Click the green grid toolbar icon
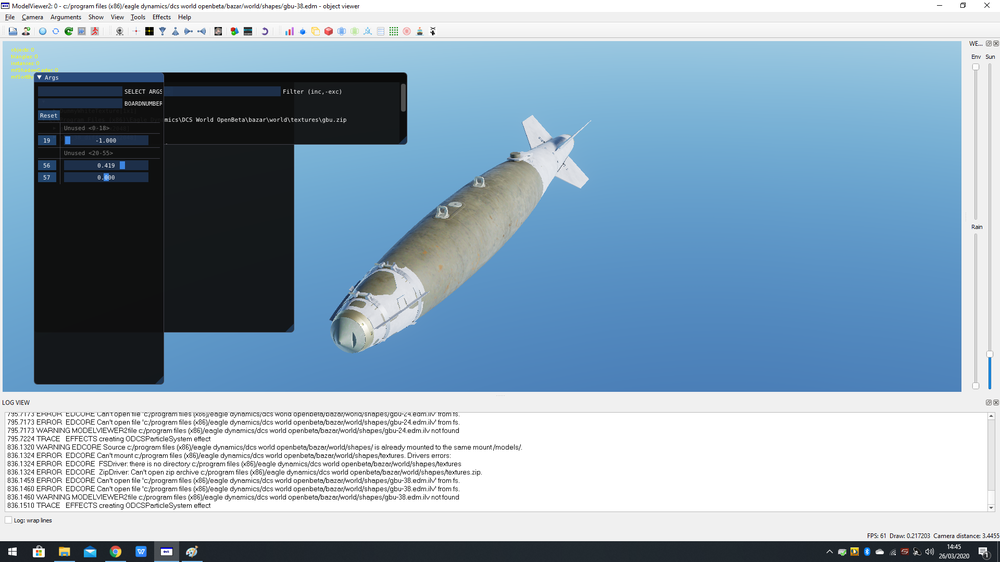Image resolution: width=1000 pixels, height=562 pixels. (x=393, y=31)
